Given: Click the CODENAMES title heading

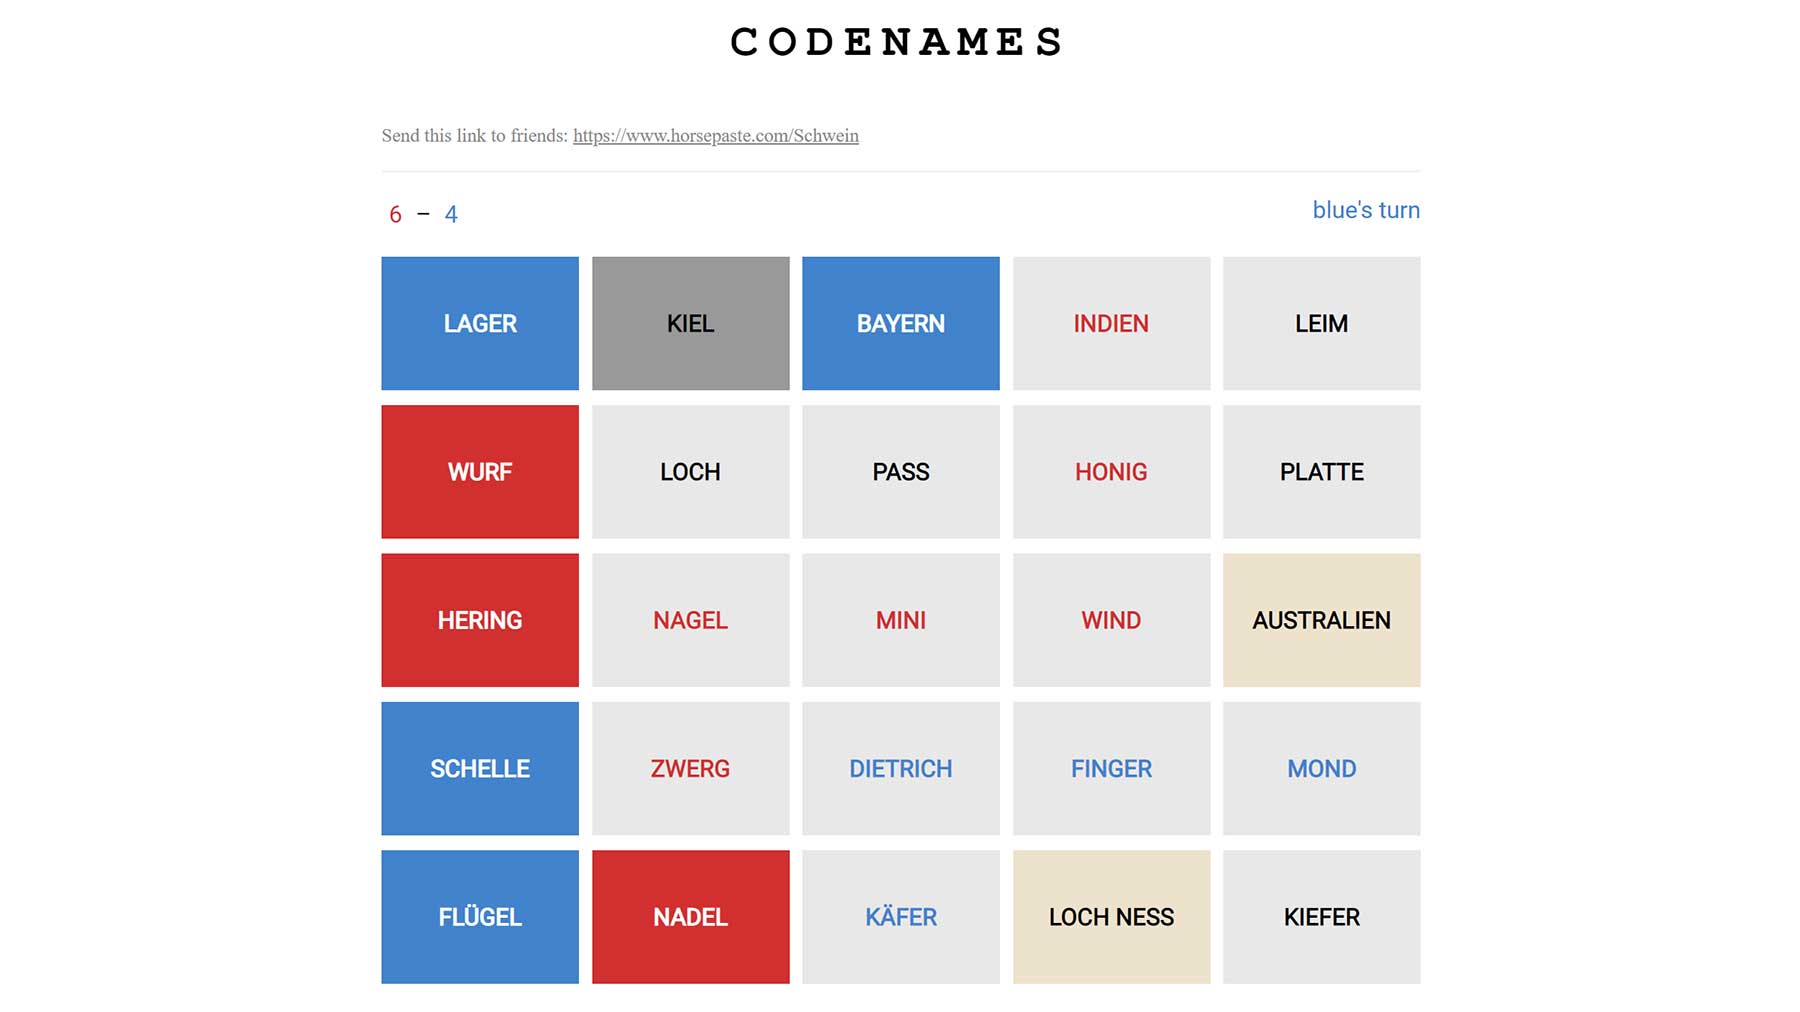Looking at the screenshot, I should (x=897, y=42).
